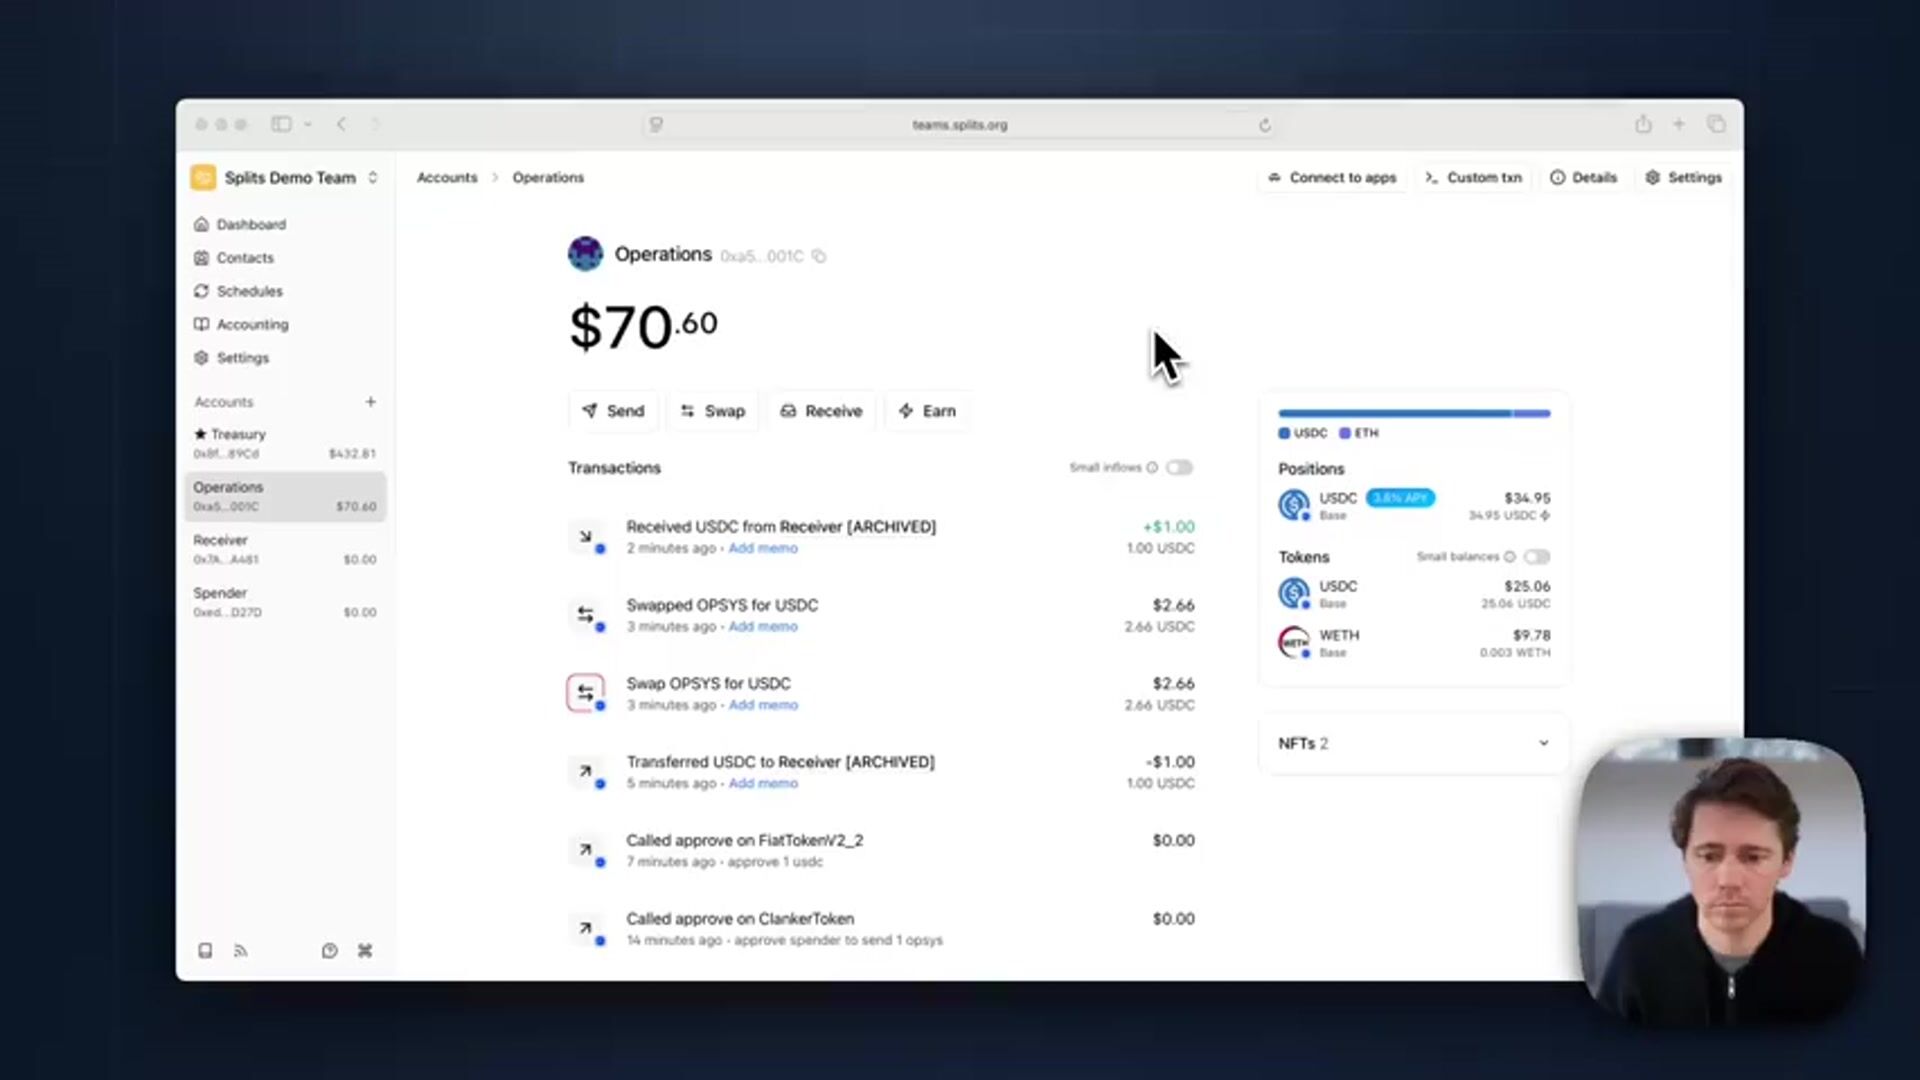The image size is (1920, 1080).
Task: Expand the NFTs section
Action: tap(1543, 743)
